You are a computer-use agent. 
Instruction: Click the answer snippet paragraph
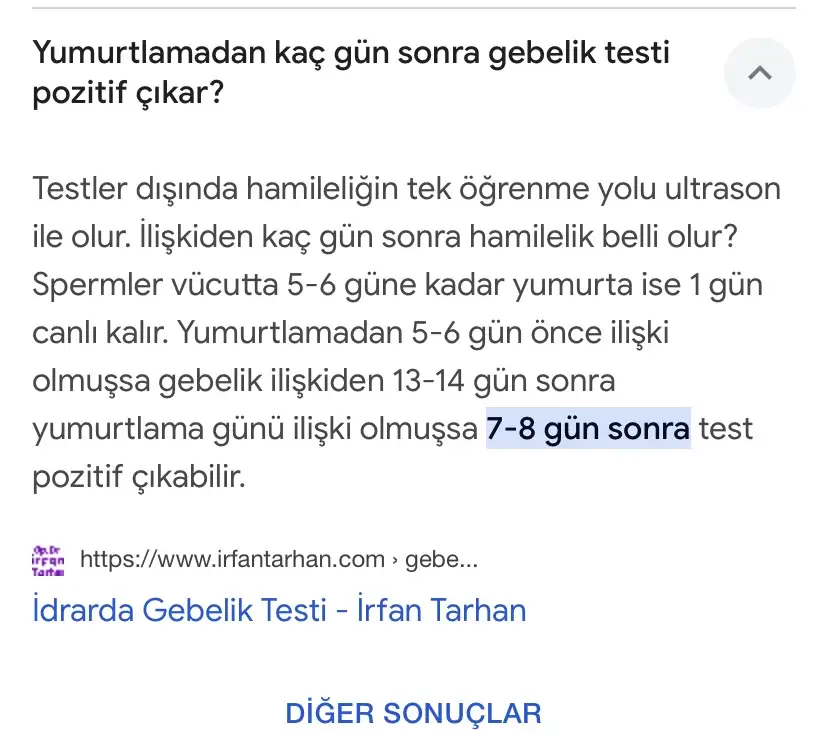point(400,330)
